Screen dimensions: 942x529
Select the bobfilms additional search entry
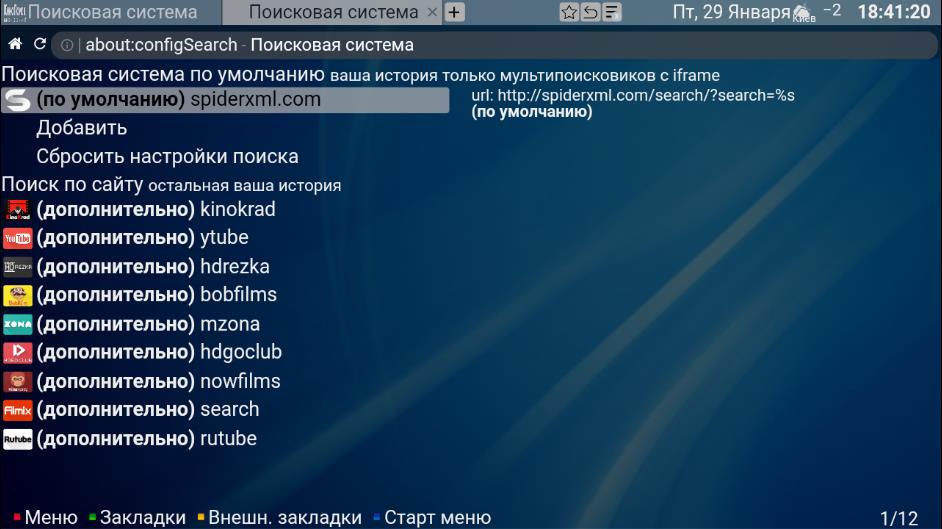156,295
